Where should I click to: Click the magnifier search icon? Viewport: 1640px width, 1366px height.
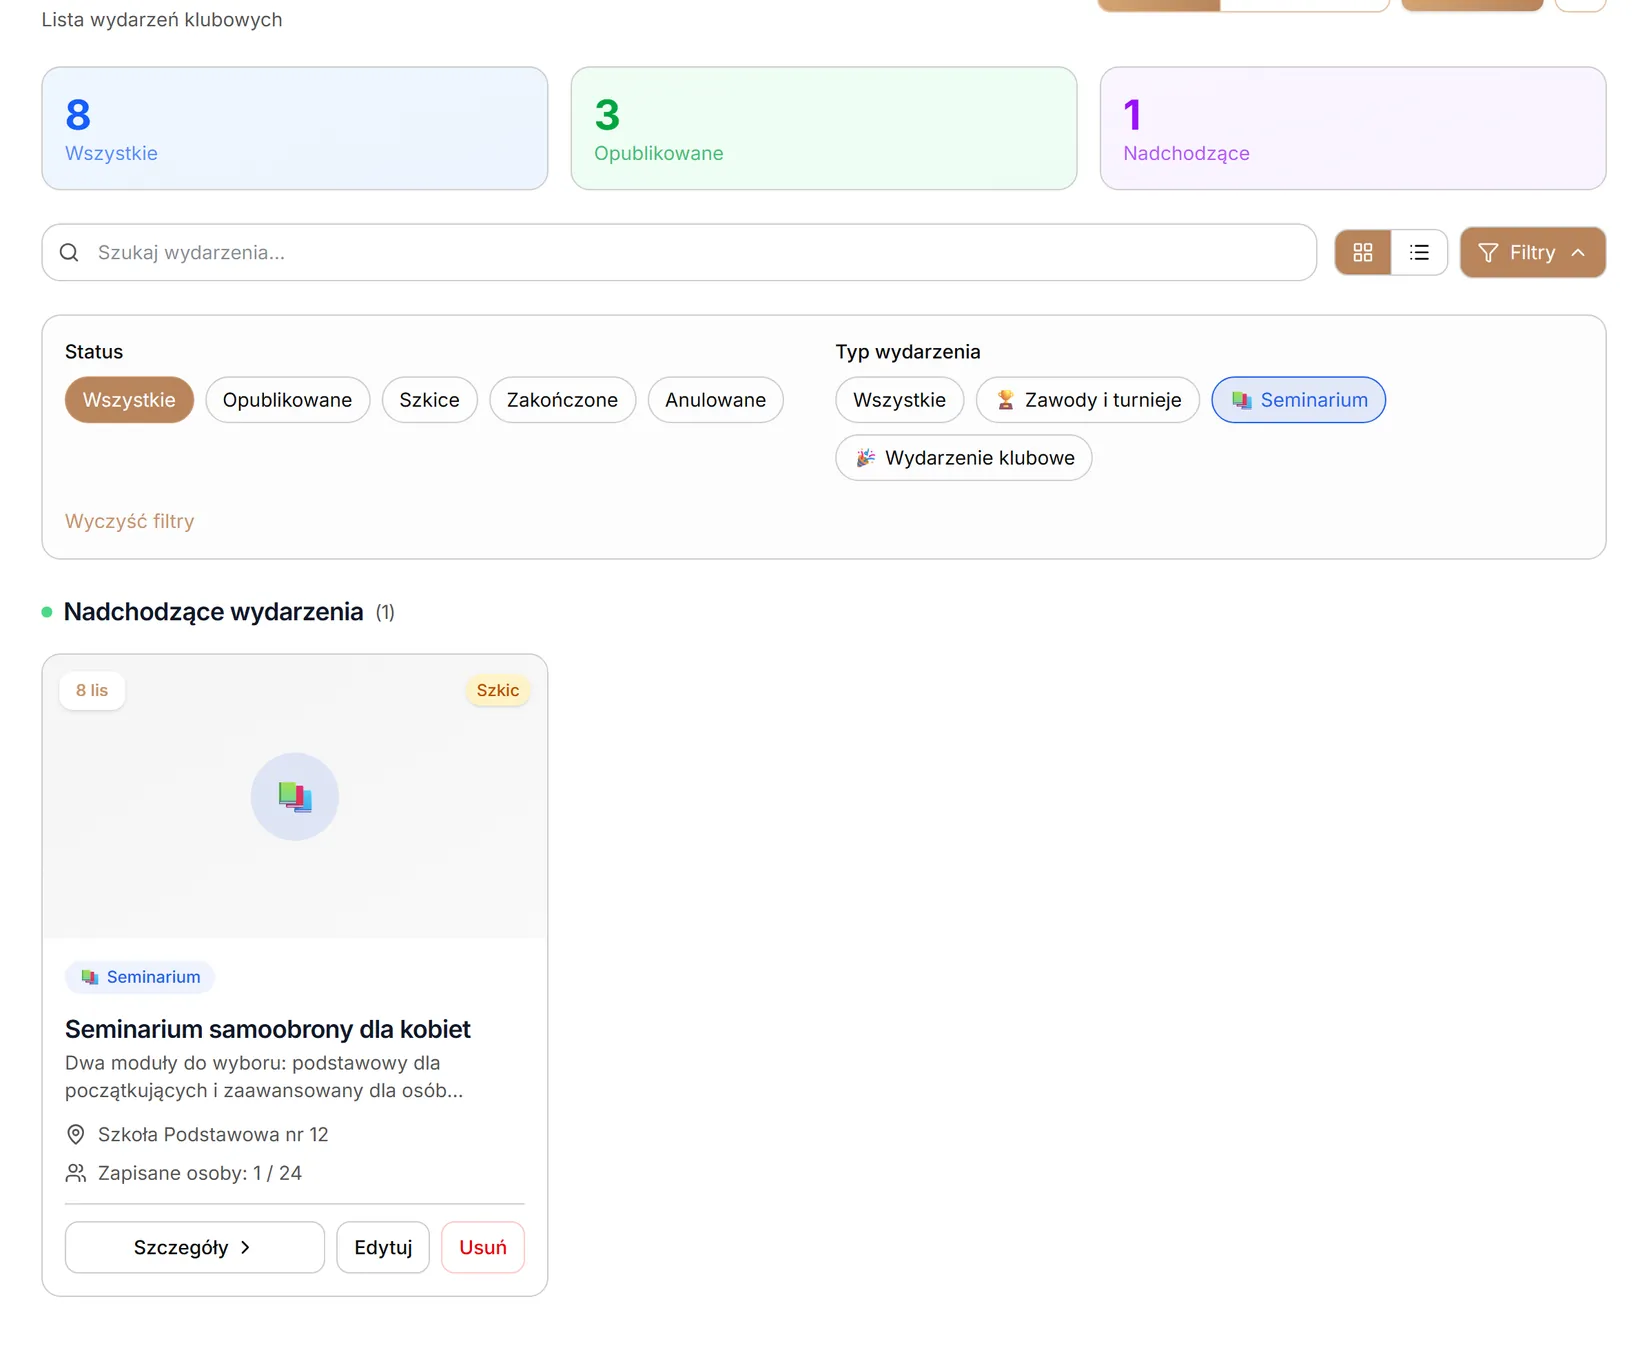pos(69,253)
